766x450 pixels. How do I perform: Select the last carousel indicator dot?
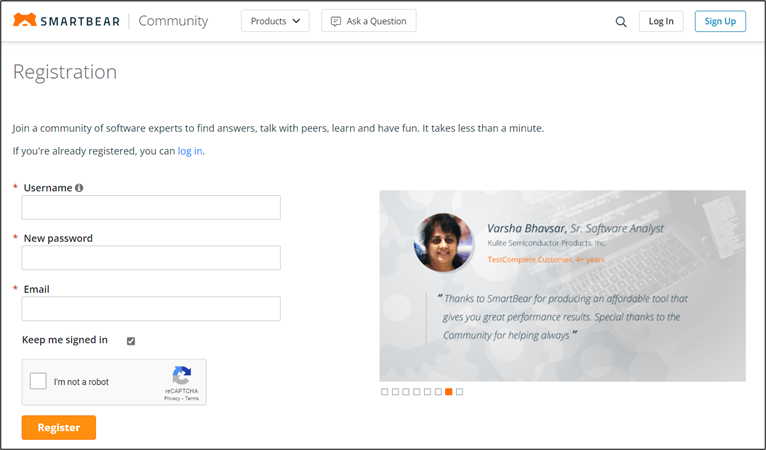460,392
